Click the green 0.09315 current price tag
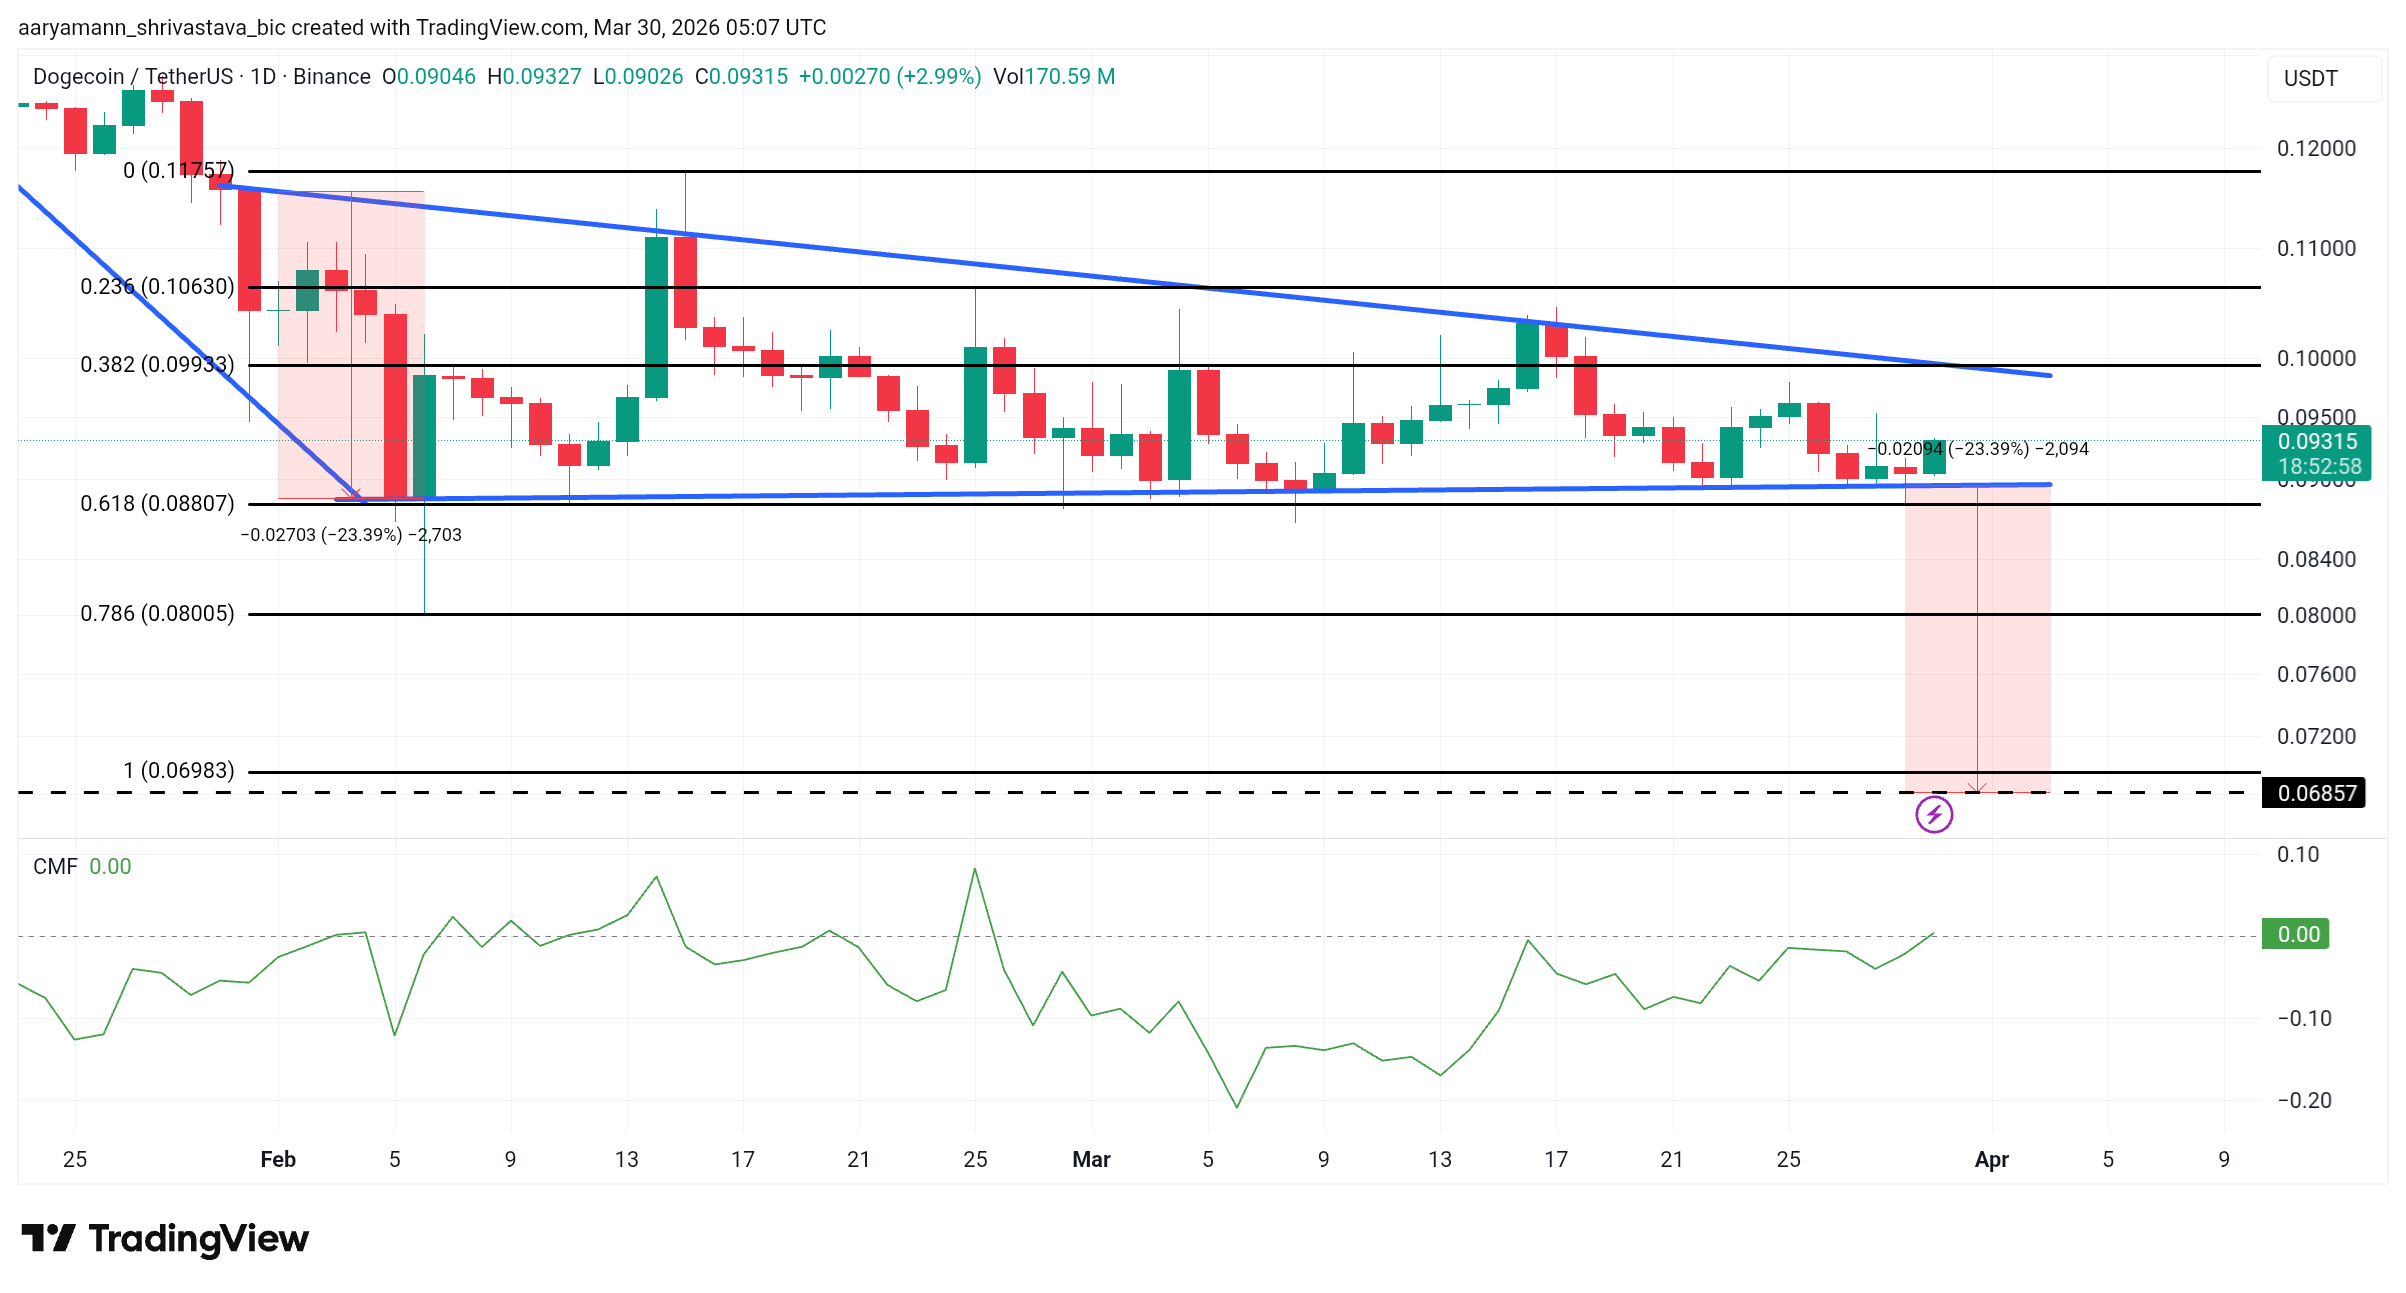The image size is (2406, 1293). click(x=2316, y=441)
